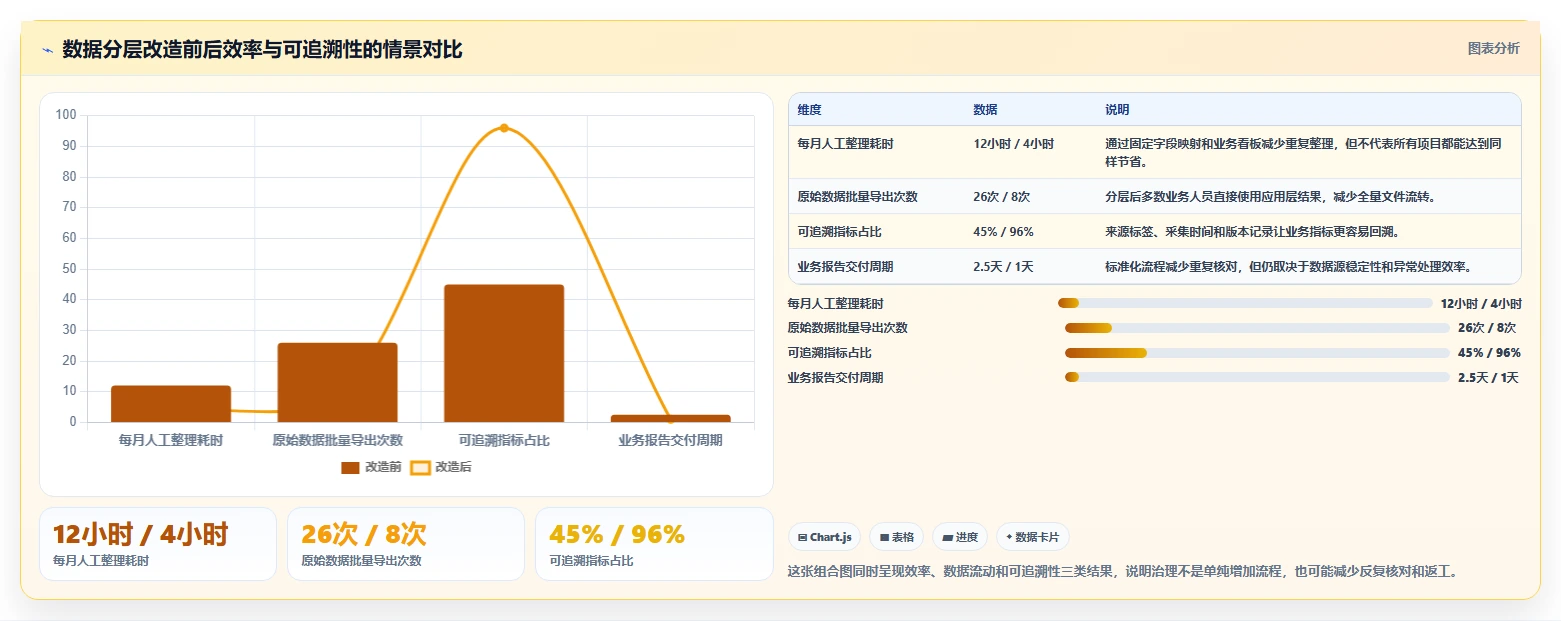The width and height of the screenshot is (1561, 621).
Task: Click x-axis label 业务报告交付周期
Action: pyautogui.click(x=671, y=440)
